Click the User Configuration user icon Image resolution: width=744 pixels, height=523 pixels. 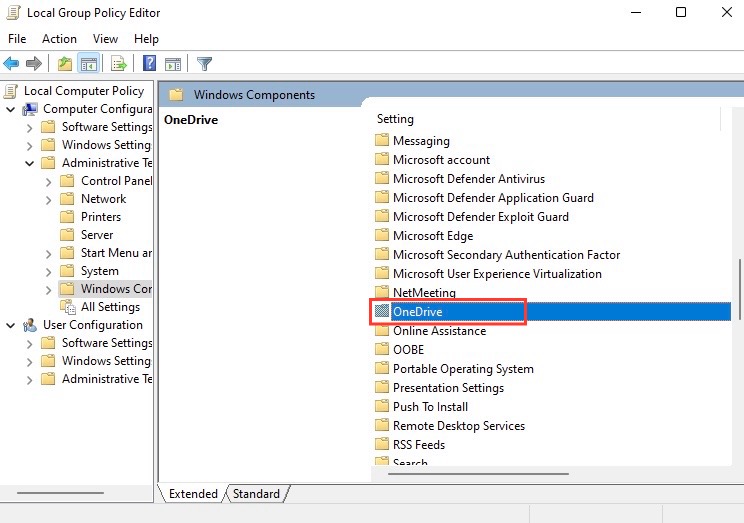point(30,325)
